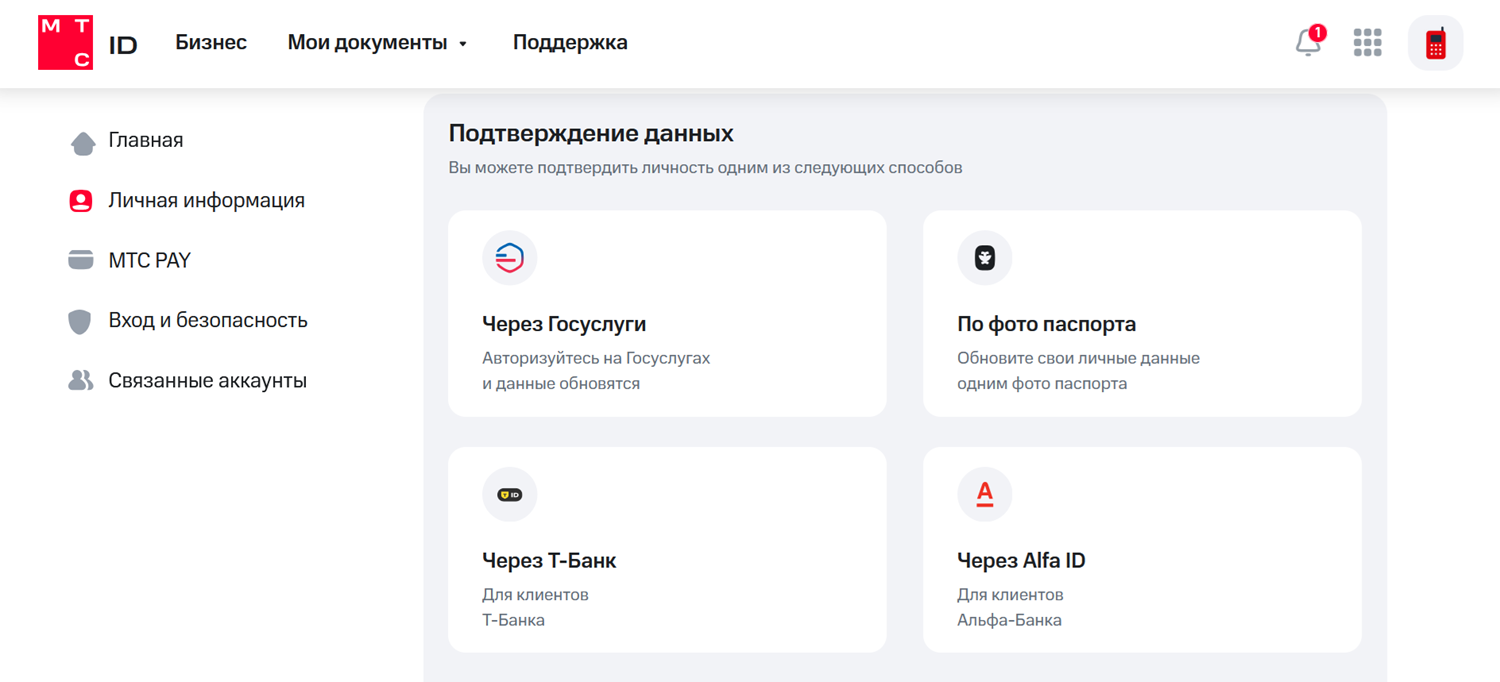Click the text Вы можете подтвердить личность

580,168
